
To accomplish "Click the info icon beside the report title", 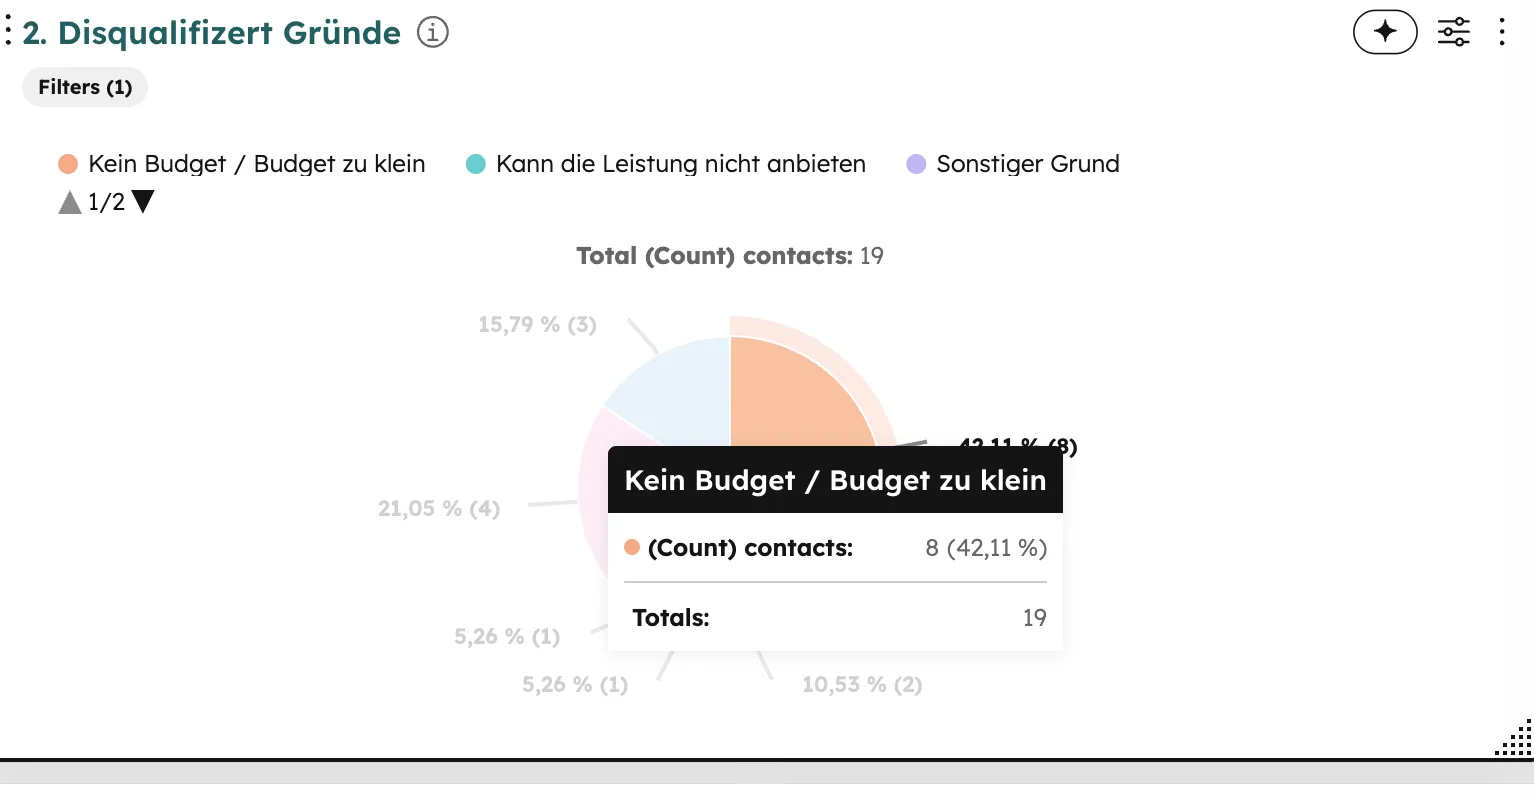I will [431, 32].
